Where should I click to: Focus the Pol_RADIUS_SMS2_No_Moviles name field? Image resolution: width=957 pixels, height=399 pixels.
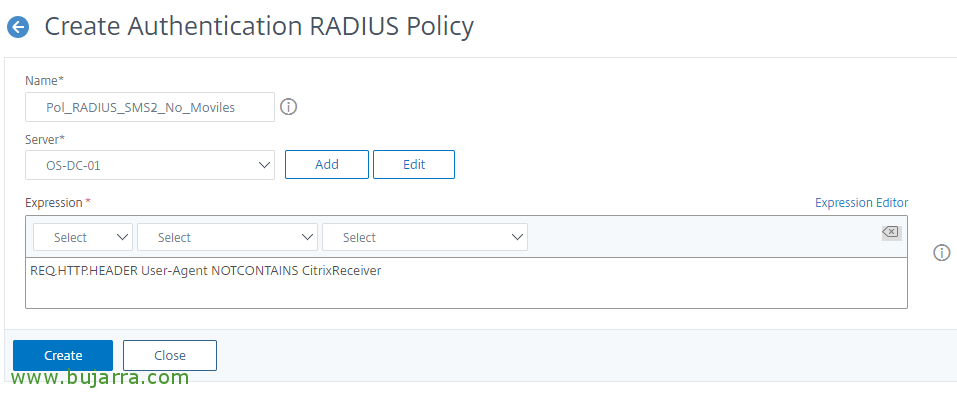150,107
